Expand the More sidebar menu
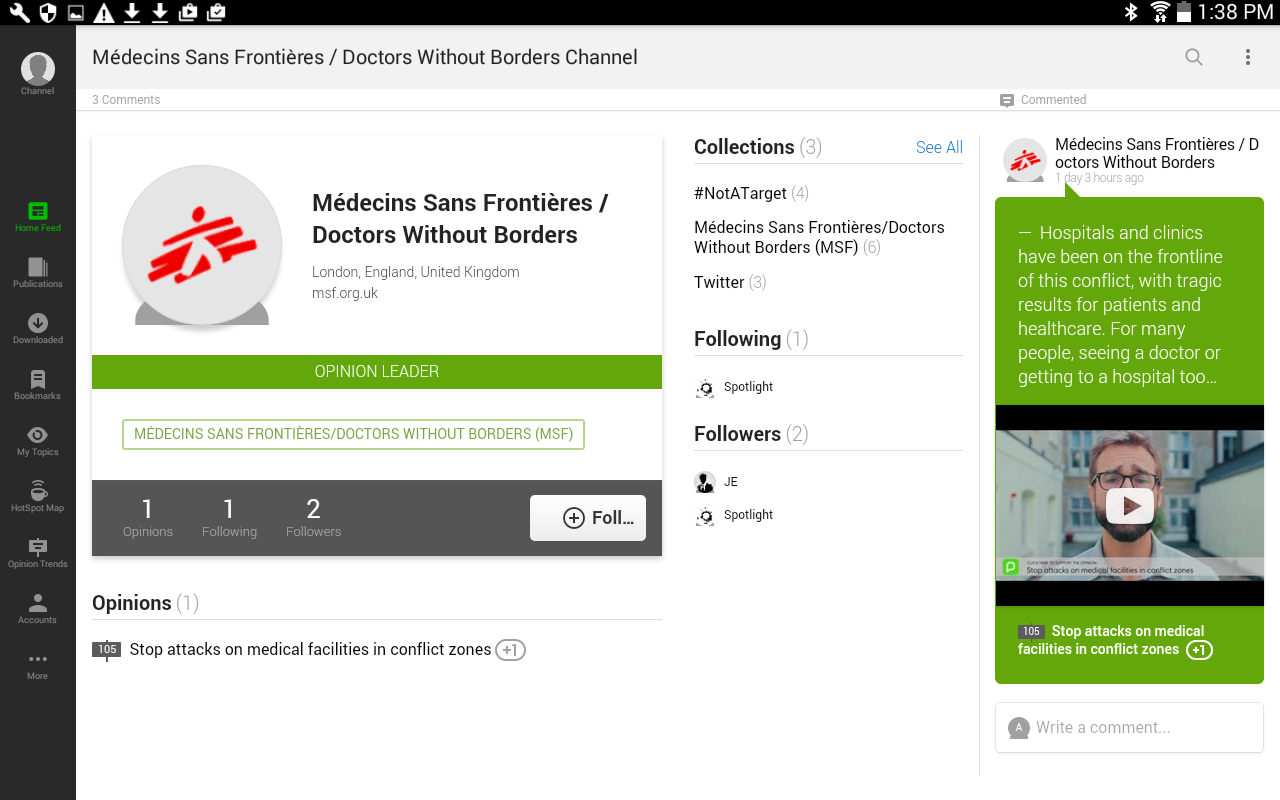 (x=38, y=663)
